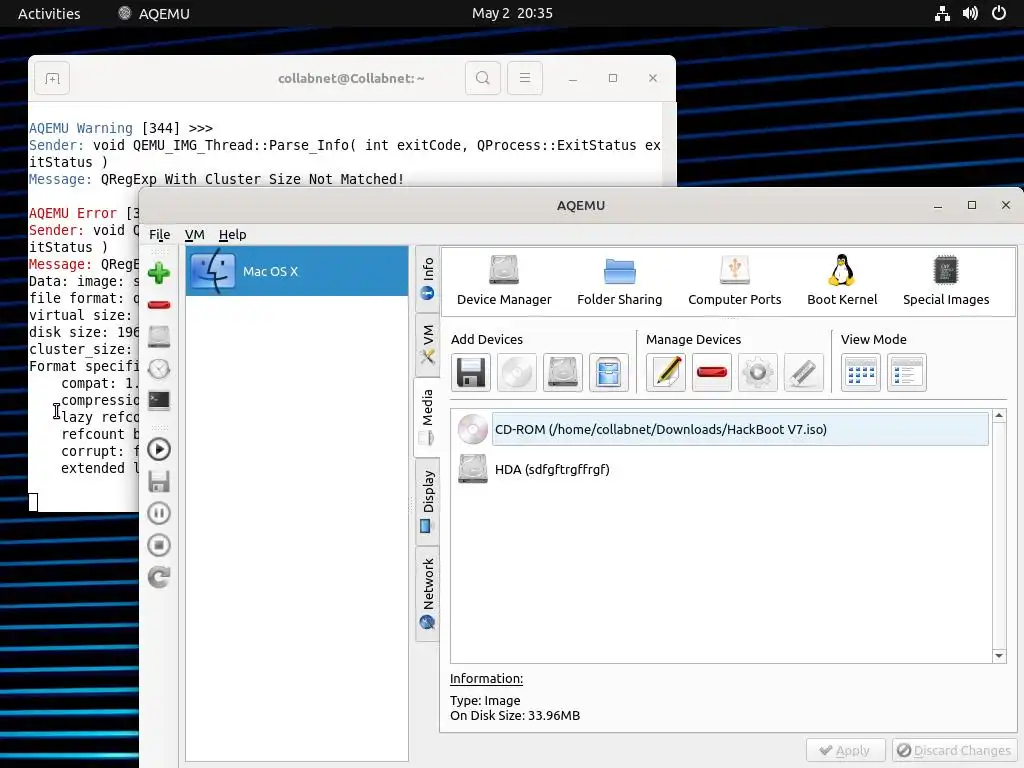Open the Help menu

tap(232, 234)
